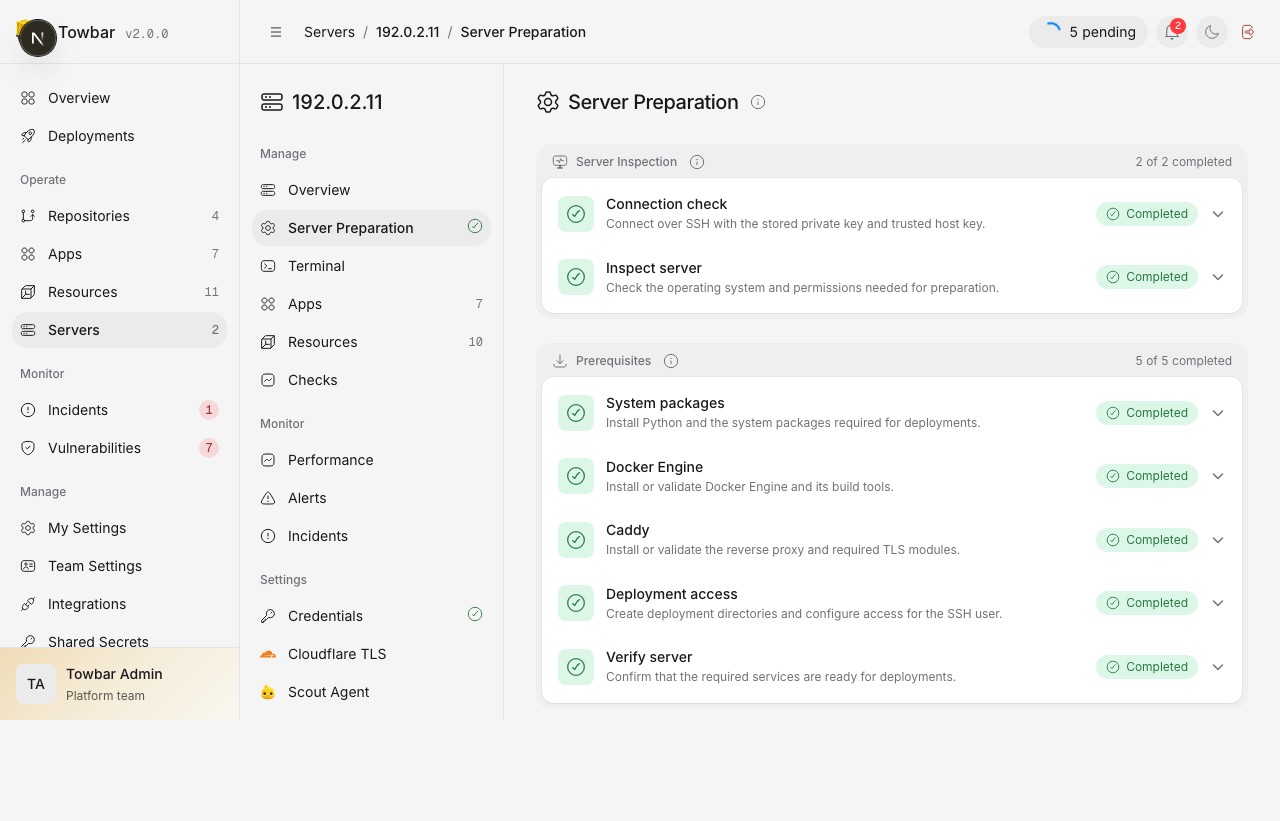Viewport: 1280px width, 821px height.
Task: Click the Server Inspection info icon
Action: pyautogui.click(x=697, y=162)
